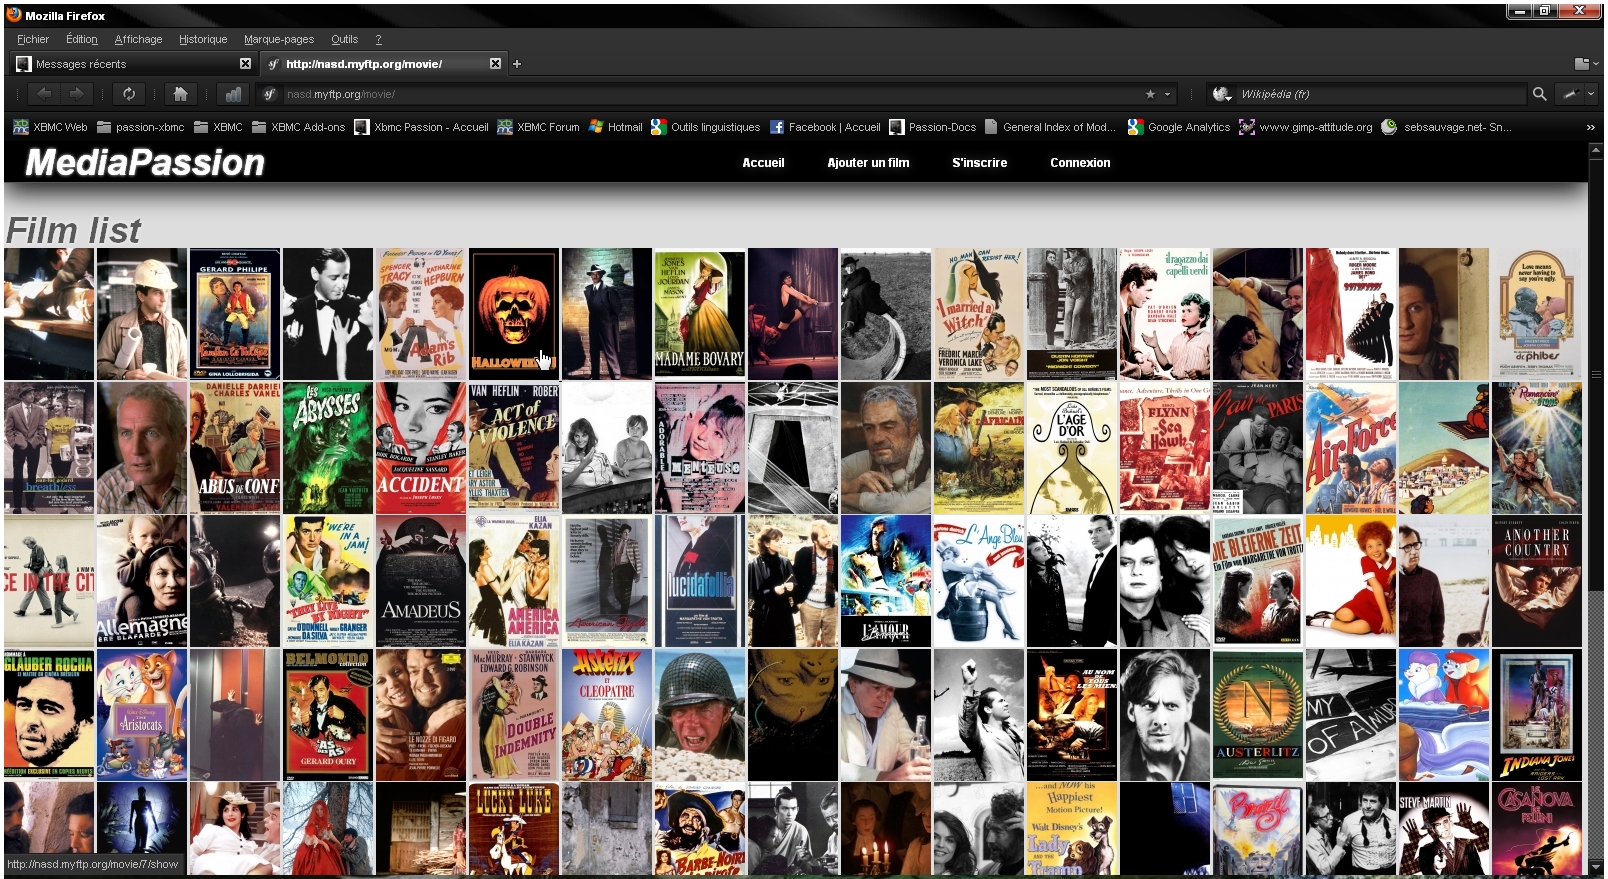The width and height of the screenshot is (1608, 879).
Task: Click the MediaPassion site logo
Action: 145,163
